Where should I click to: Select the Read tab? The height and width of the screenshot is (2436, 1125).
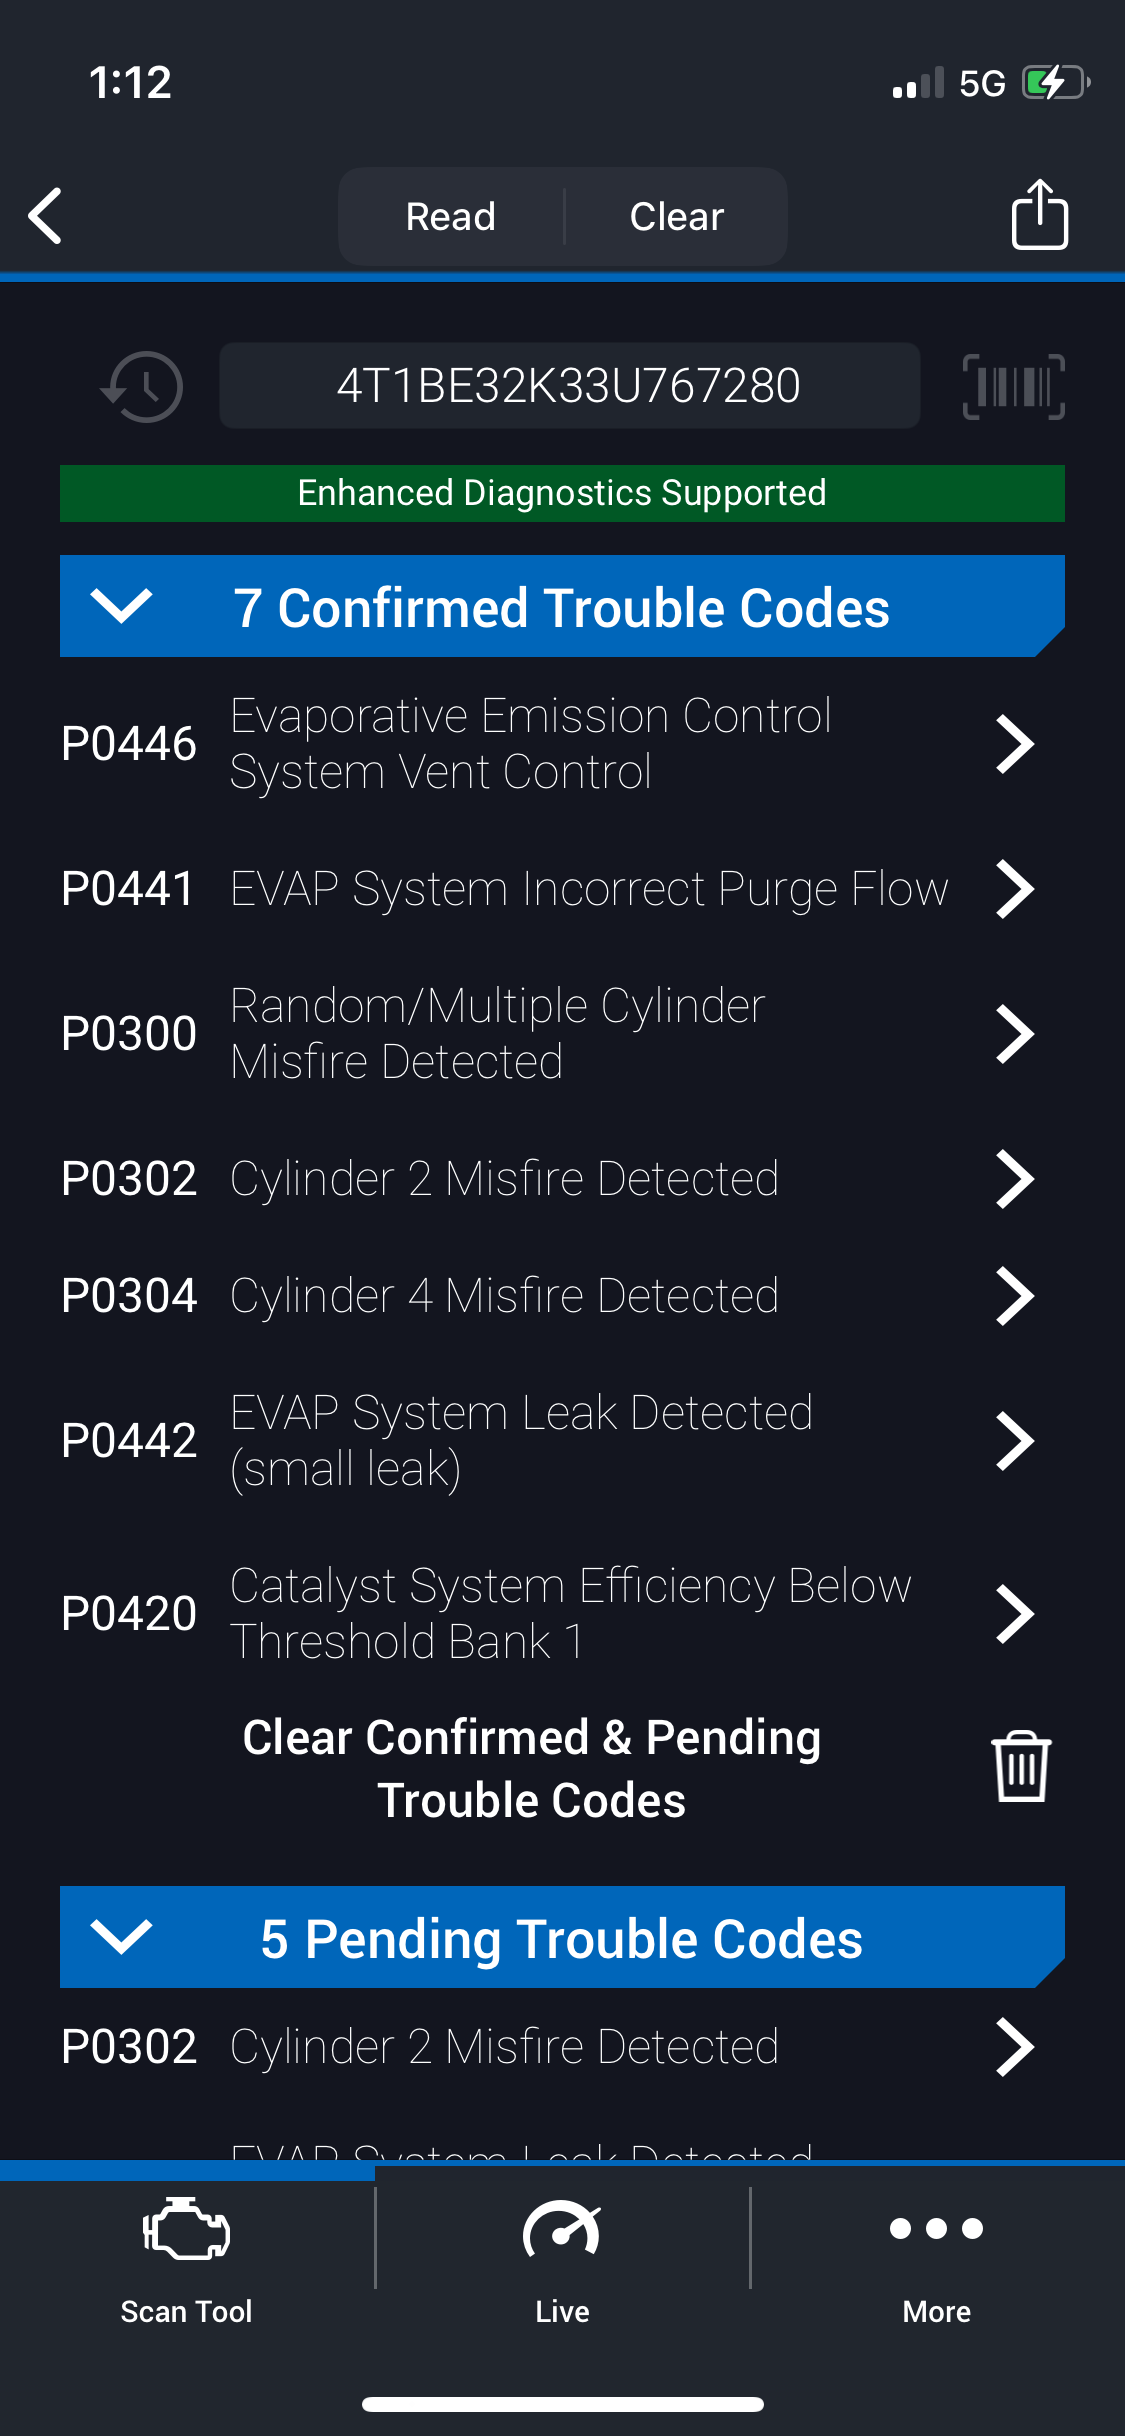451,216
